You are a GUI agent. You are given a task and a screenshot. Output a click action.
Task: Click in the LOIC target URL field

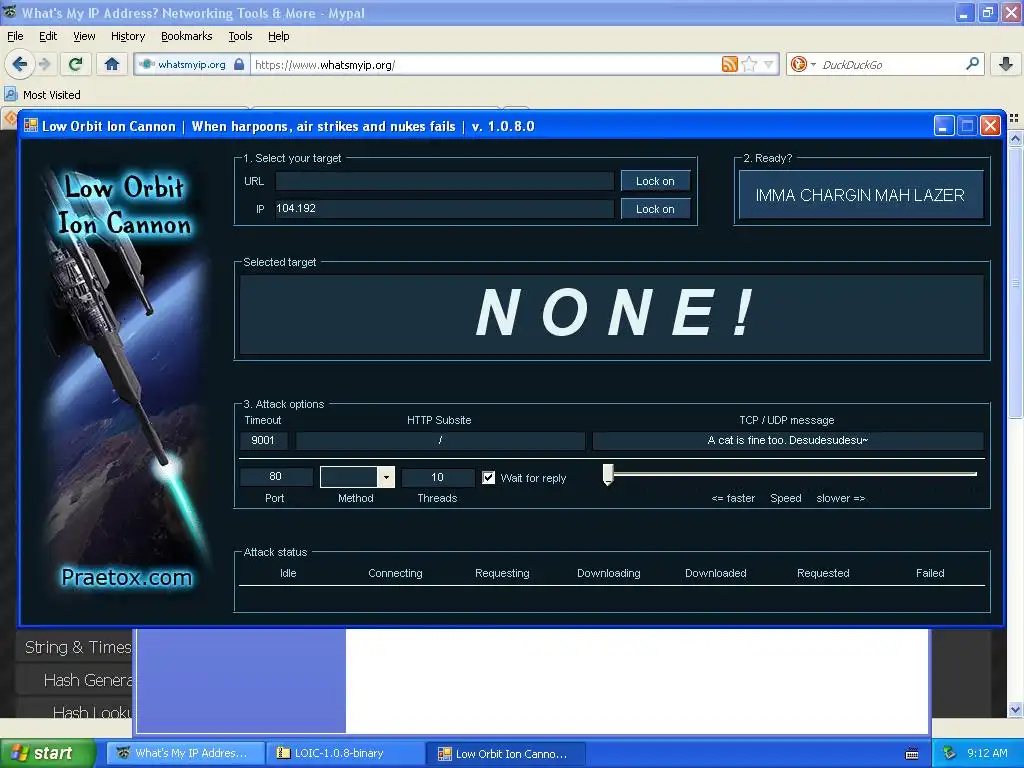(x=444, y=181)
